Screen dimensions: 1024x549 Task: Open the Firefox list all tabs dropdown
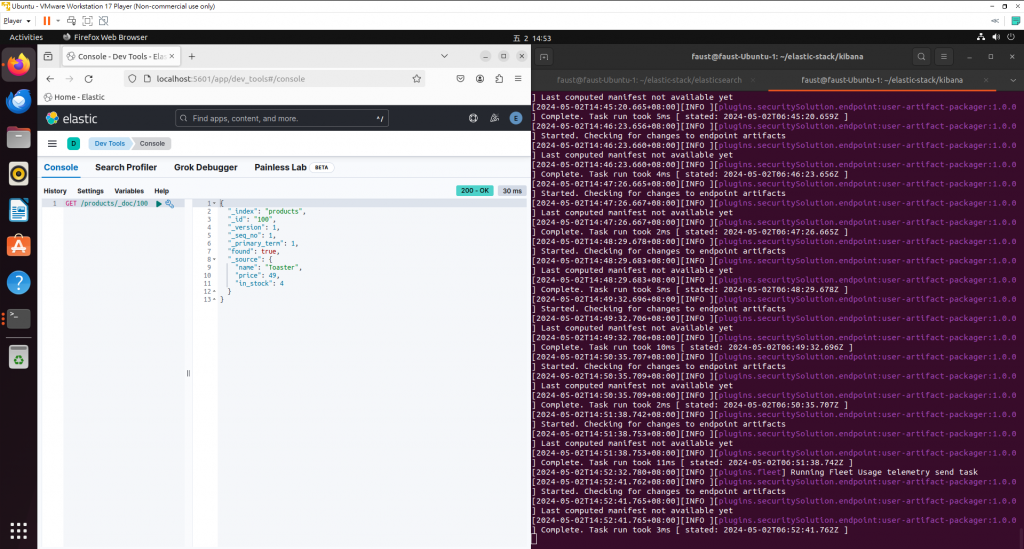pyautogui.click(x=444, y=57)
